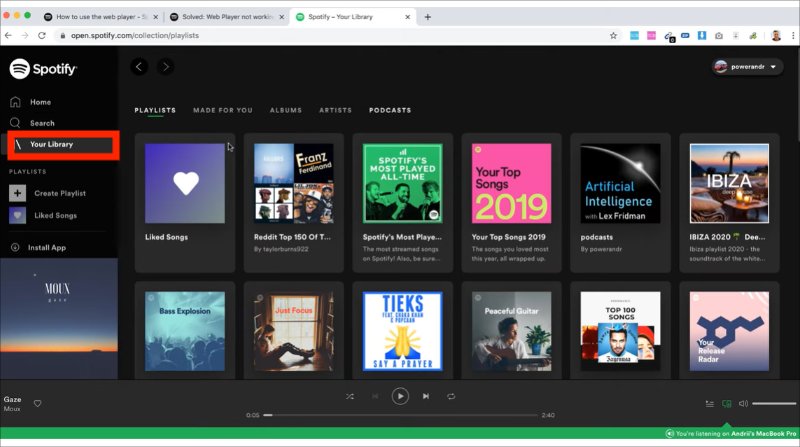Switch to the Artists tab

[x=335, y=110]
